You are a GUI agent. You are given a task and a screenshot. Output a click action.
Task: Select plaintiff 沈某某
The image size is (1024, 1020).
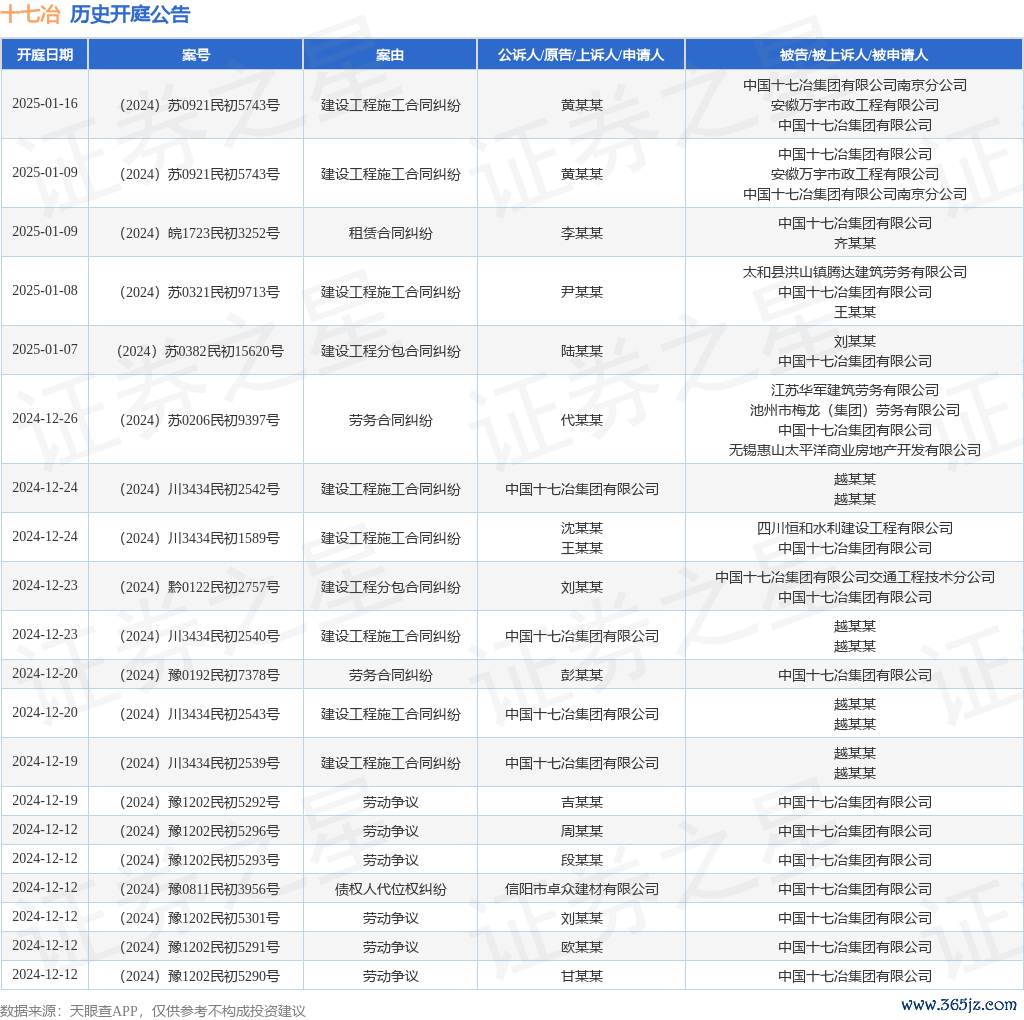(581, 528)
